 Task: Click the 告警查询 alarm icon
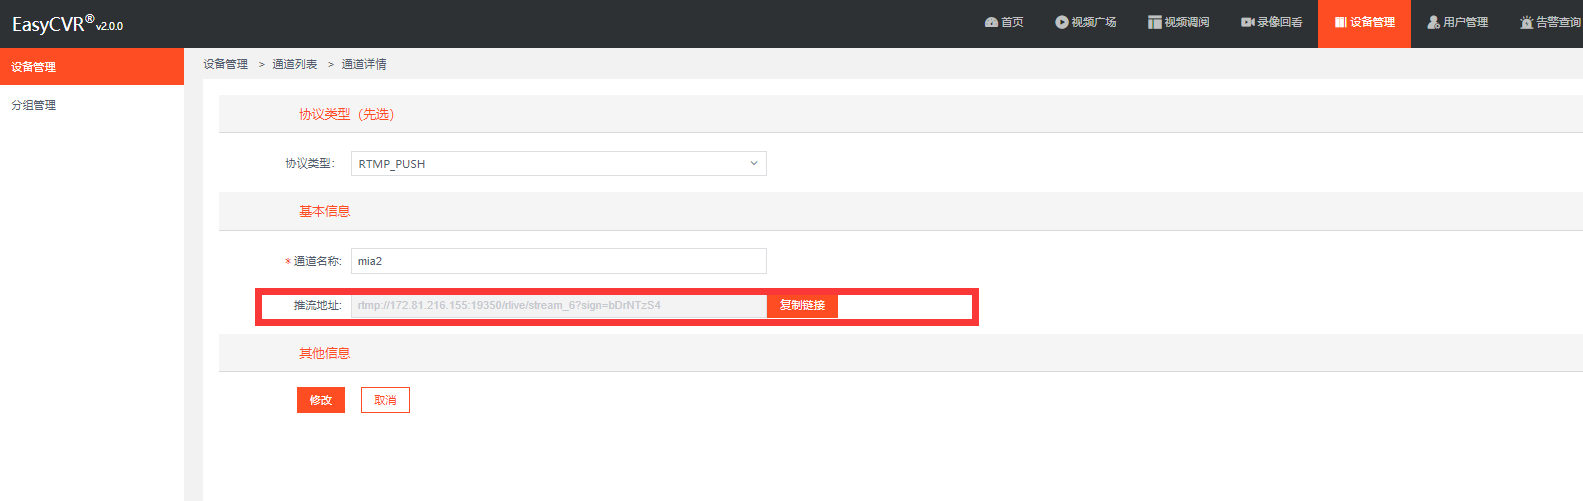1526,22
